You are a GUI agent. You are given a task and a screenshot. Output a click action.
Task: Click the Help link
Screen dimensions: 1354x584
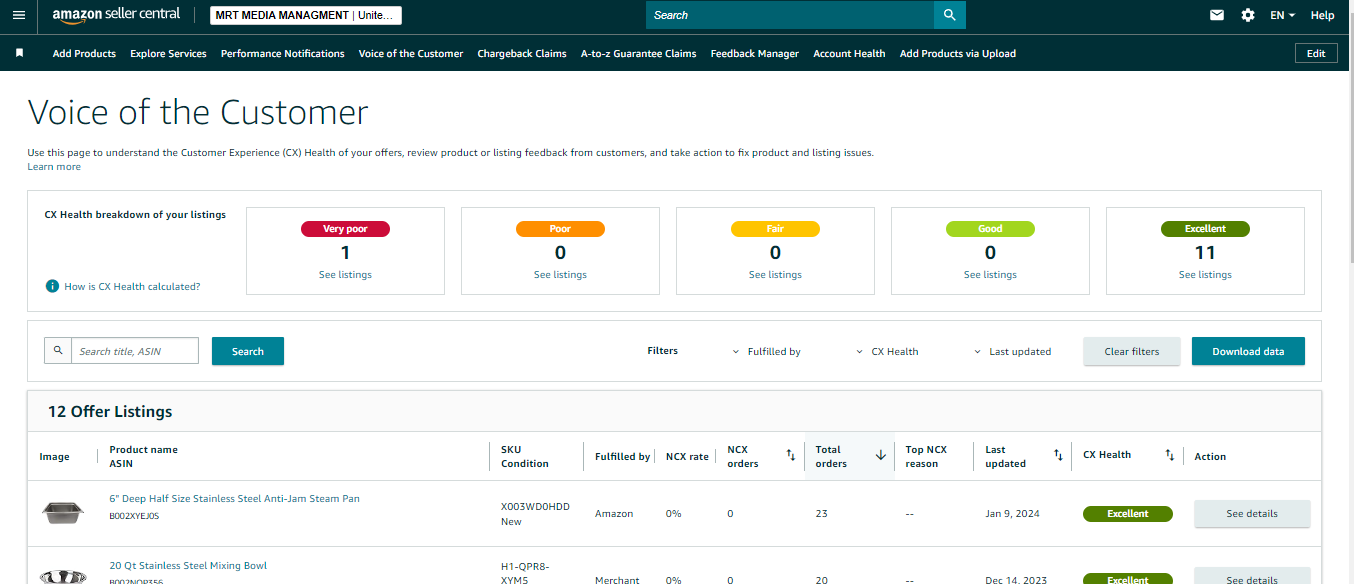1322,15
